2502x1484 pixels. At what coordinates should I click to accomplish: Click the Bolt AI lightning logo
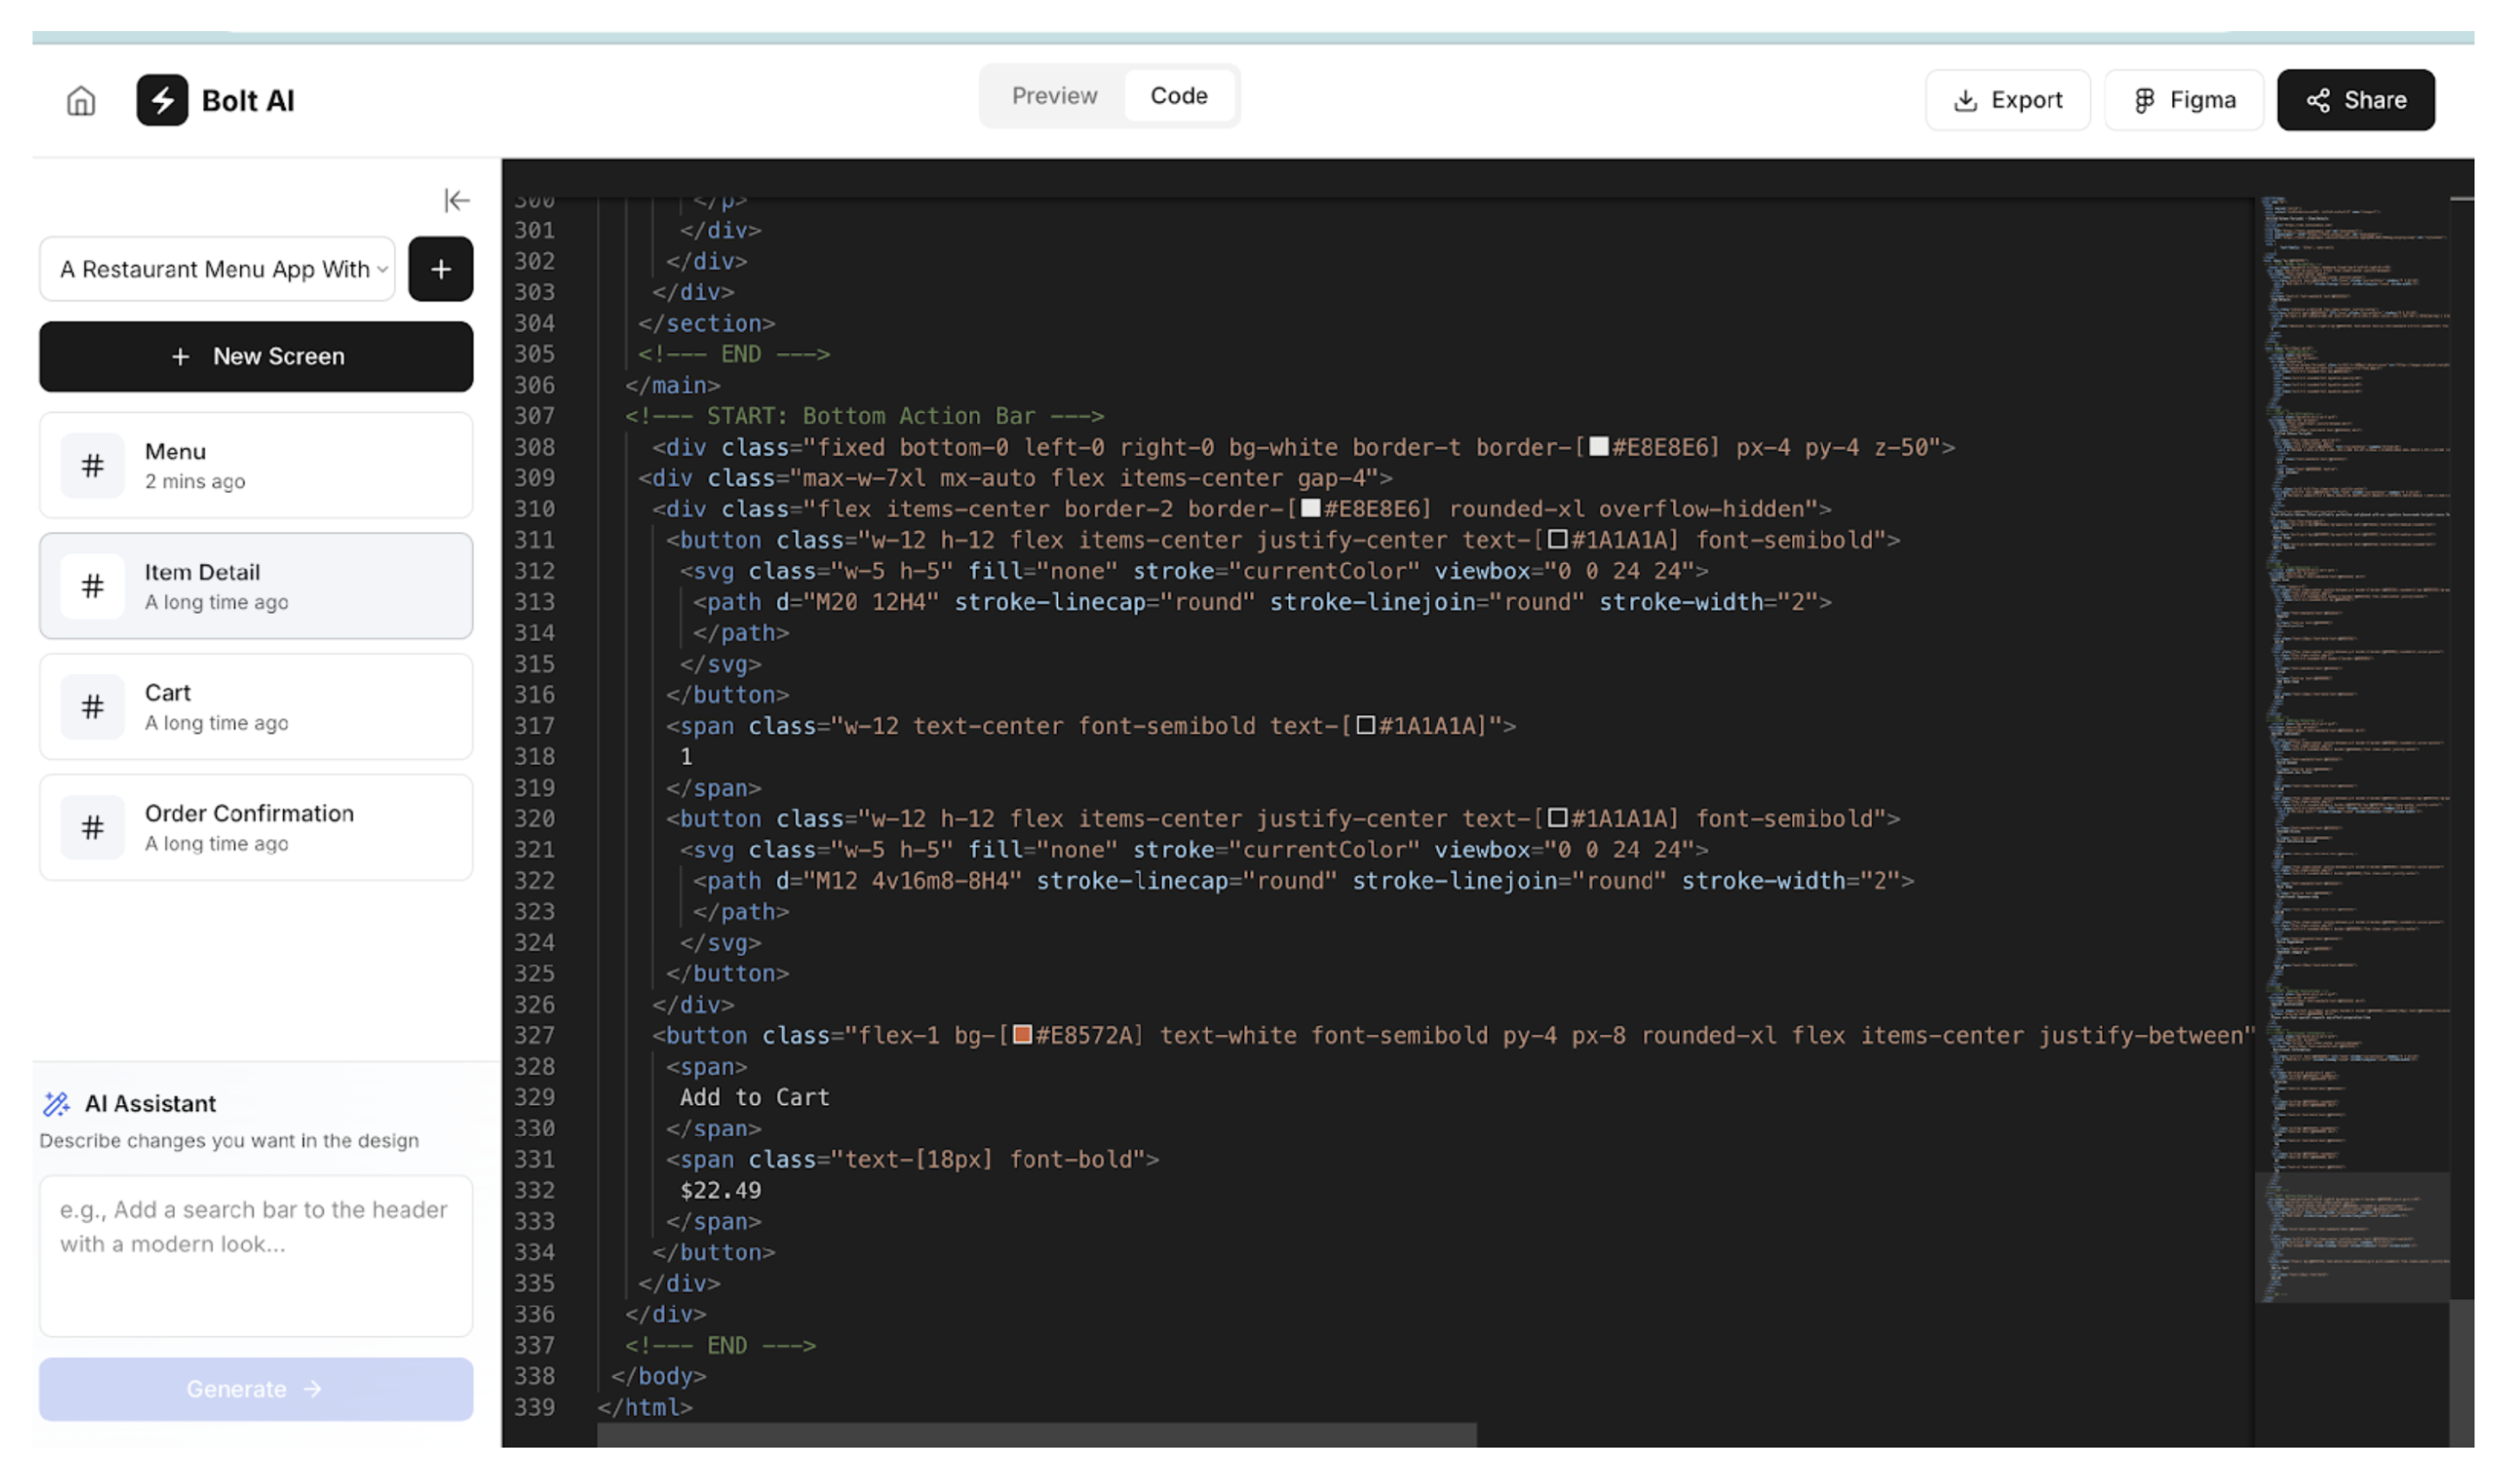(162, 100)
